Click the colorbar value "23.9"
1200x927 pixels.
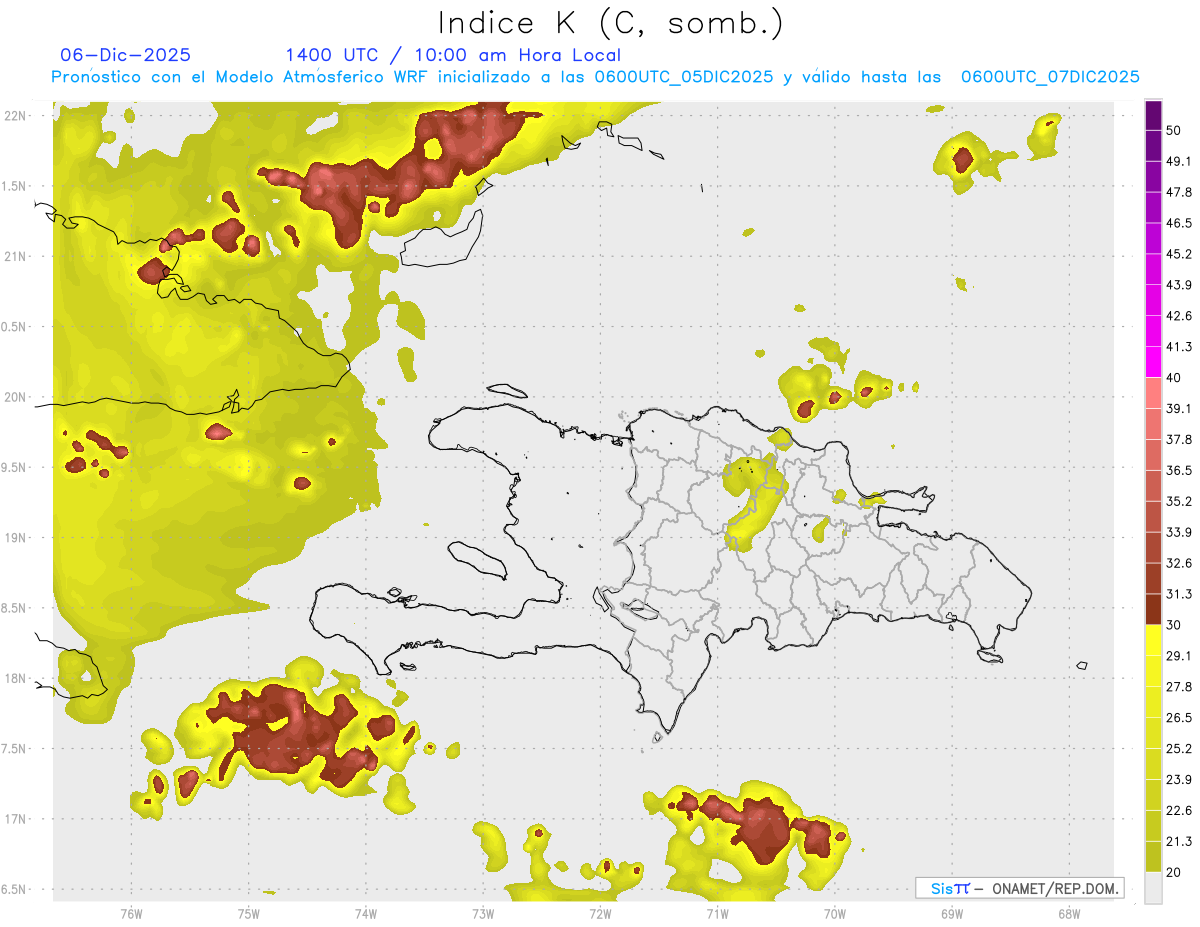pos(1179,780)
